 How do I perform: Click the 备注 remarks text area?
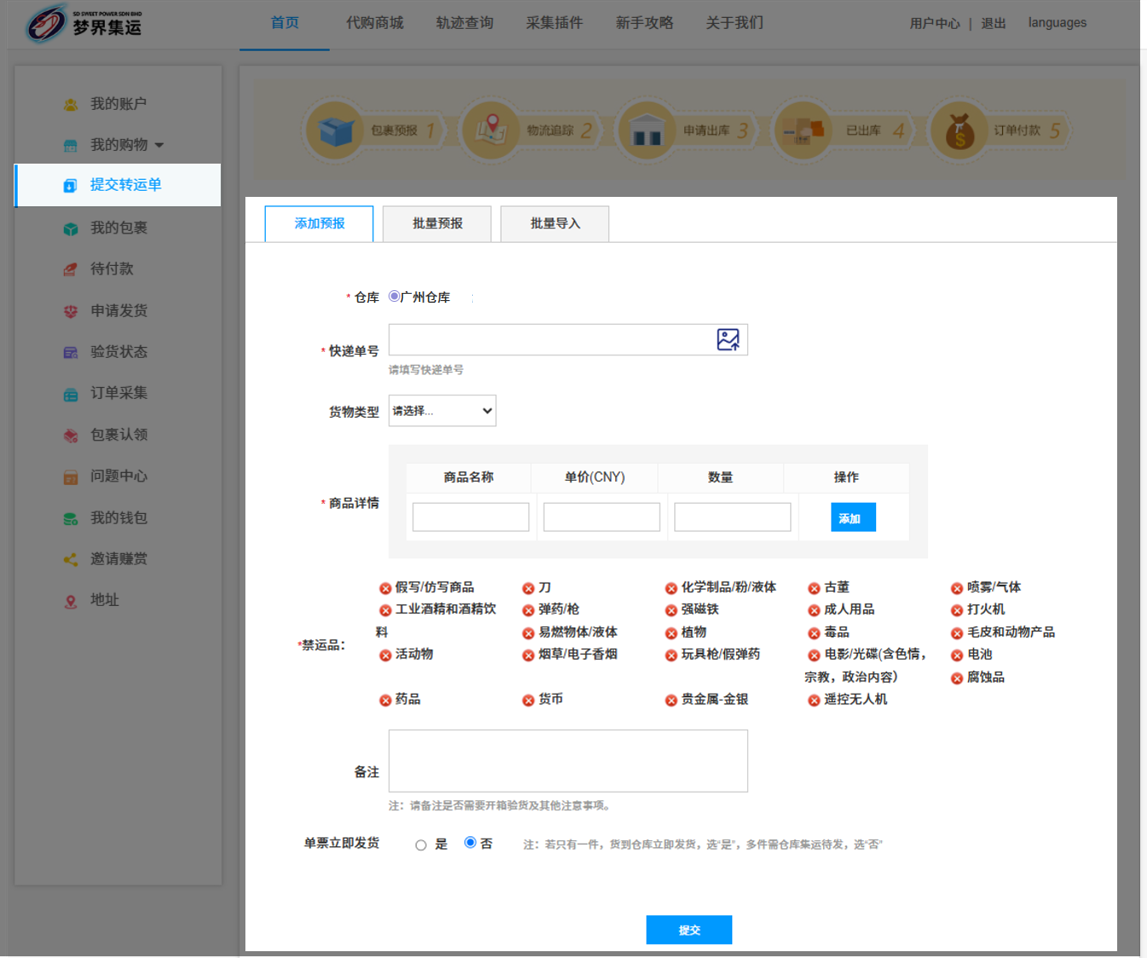pos(568,761)
